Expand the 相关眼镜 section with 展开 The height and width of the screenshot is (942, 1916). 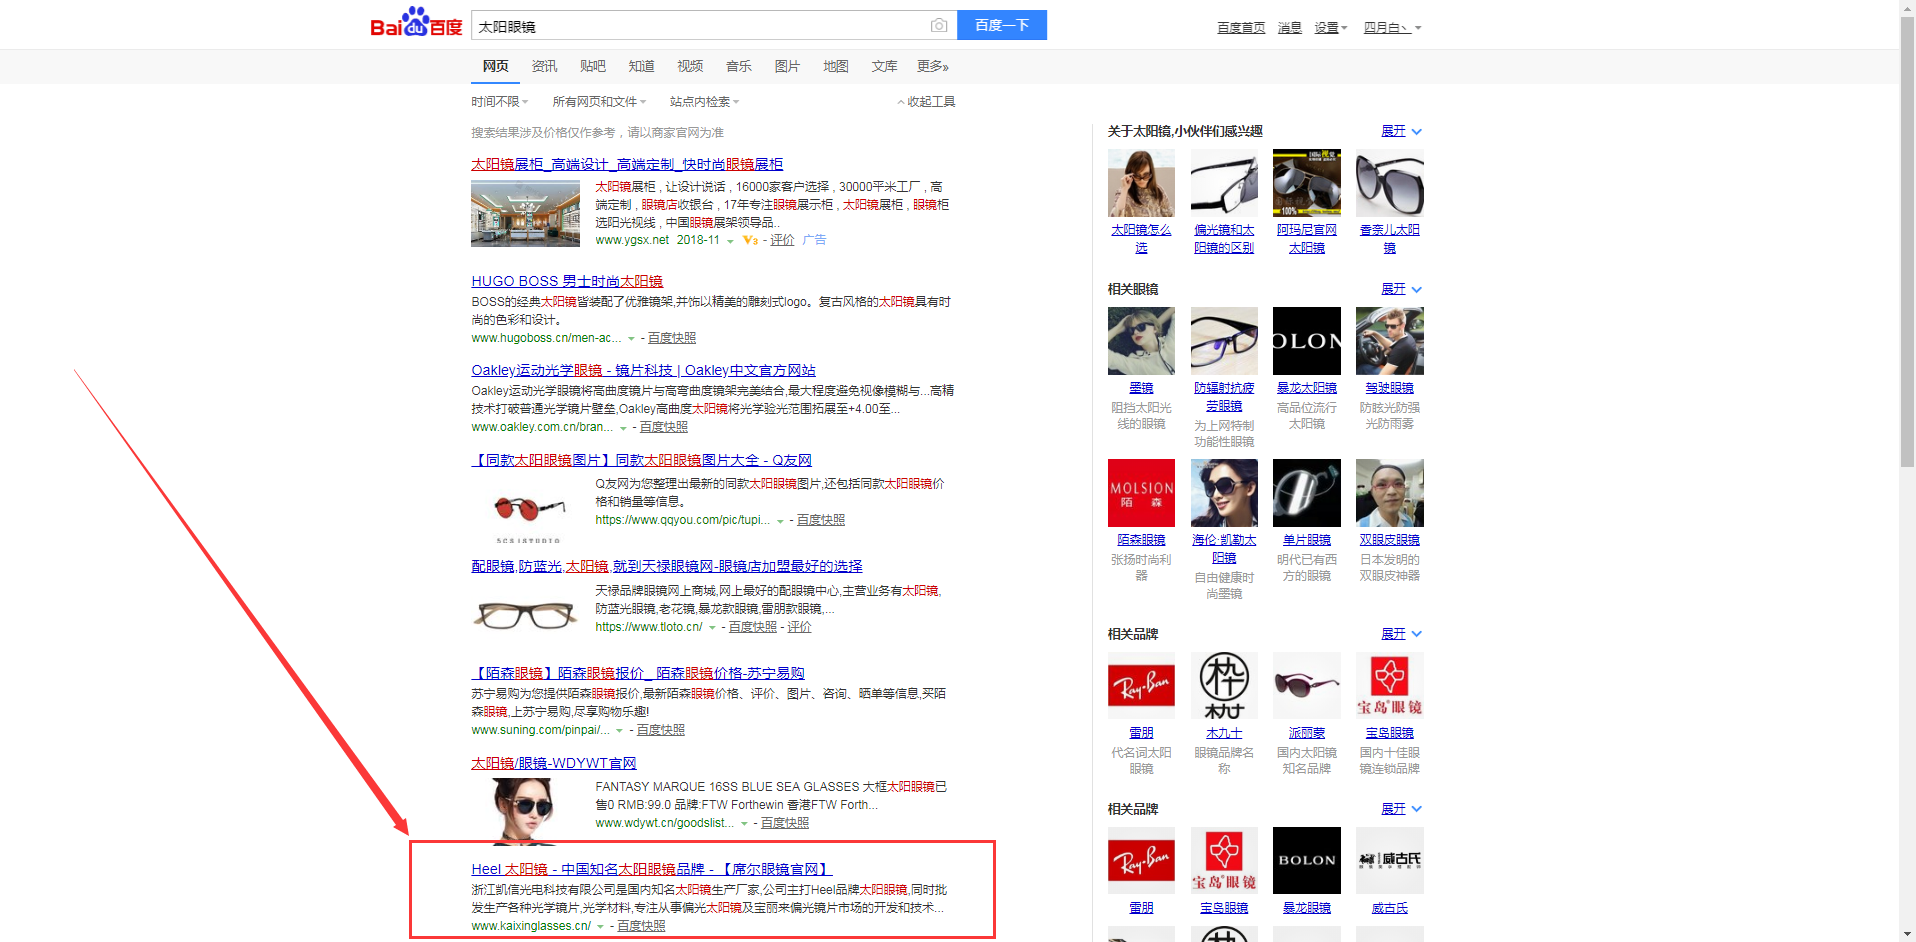click(x=1400, y=289)
